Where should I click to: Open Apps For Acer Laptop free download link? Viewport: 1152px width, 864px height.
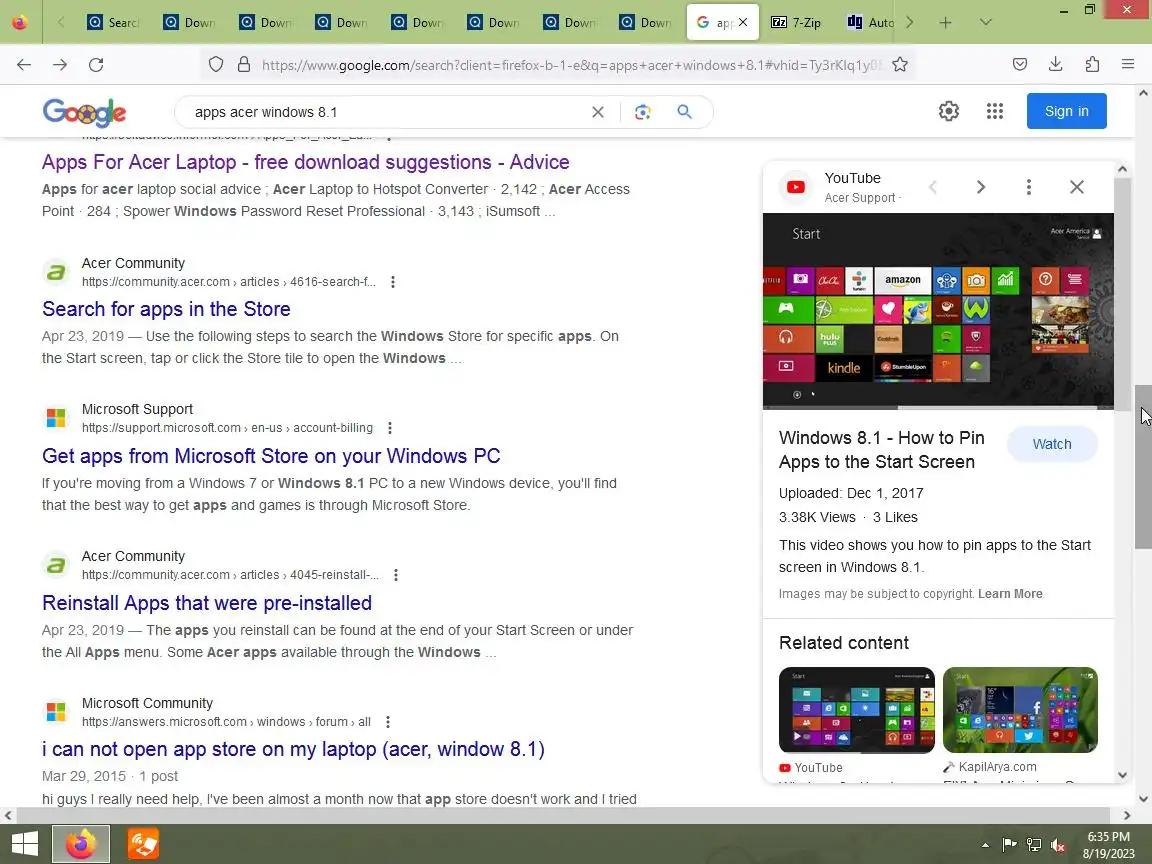tap(306, 162)
